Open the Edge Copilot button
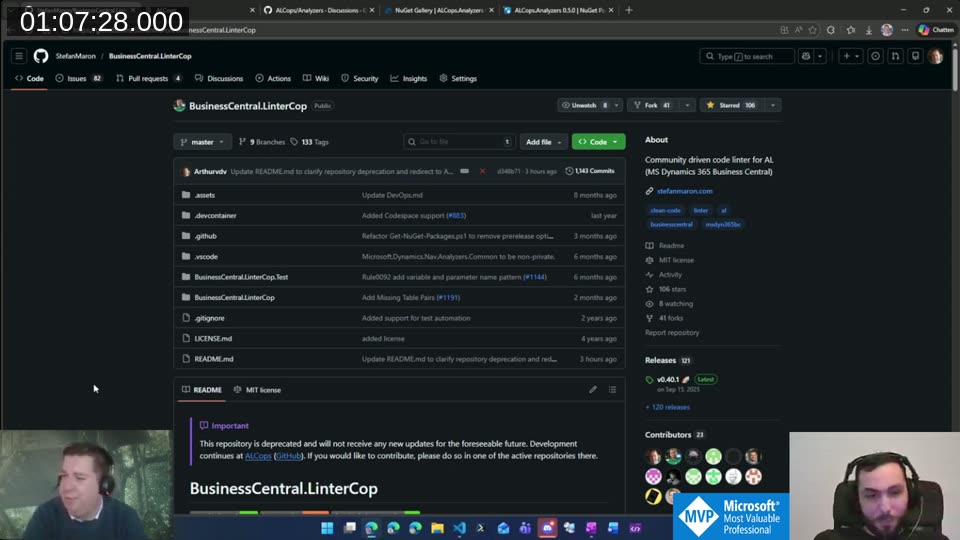The width and height of the screenshot is (960, 540). click(936, 30)
